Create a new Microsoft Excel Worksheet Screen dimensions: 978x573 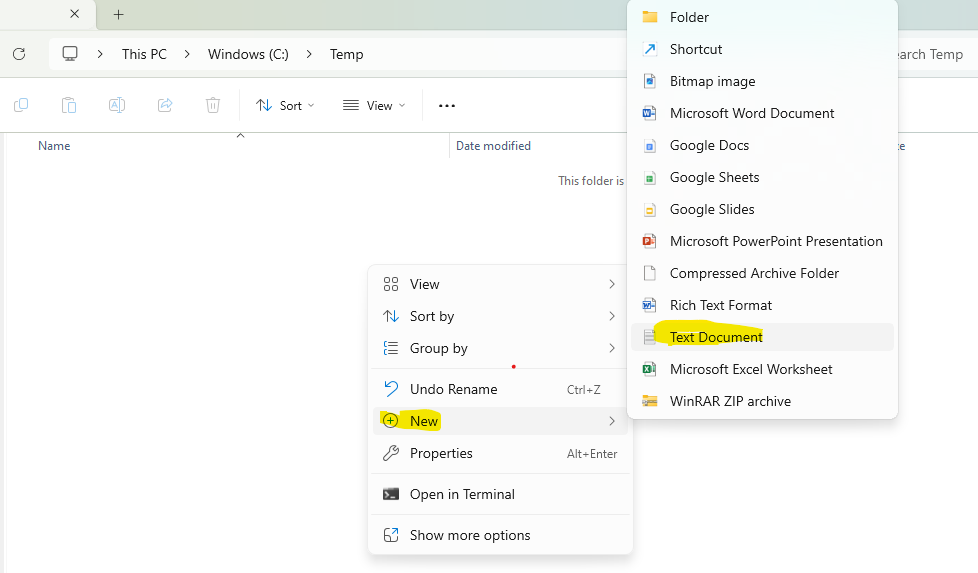tap(762, 369)
